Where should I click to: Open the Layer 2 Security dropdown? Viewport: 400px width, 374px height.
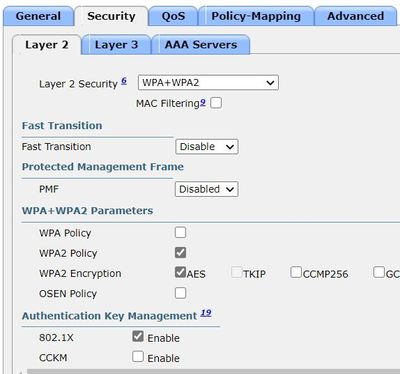pos(208,82)
